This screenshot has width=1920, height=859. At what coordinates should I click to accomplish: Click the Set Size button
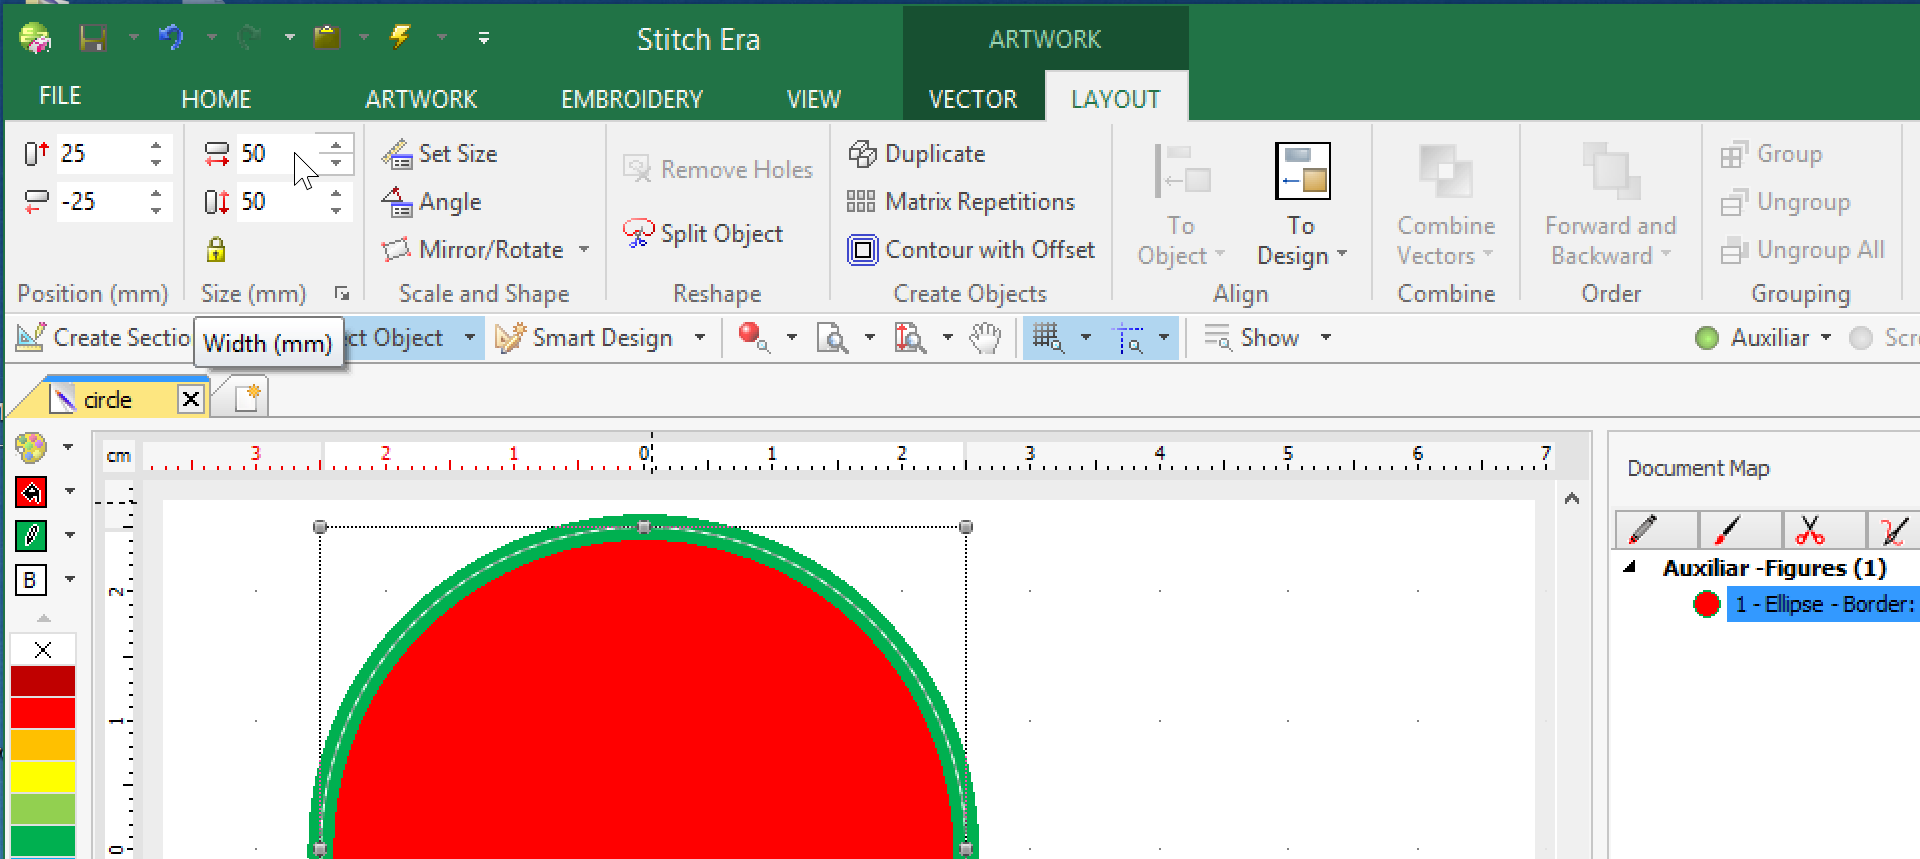[440, 154]
